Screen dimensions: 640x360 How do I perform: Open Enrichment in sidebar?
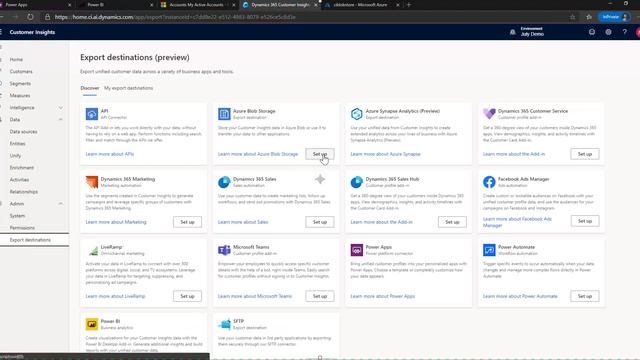coord(22,168)
